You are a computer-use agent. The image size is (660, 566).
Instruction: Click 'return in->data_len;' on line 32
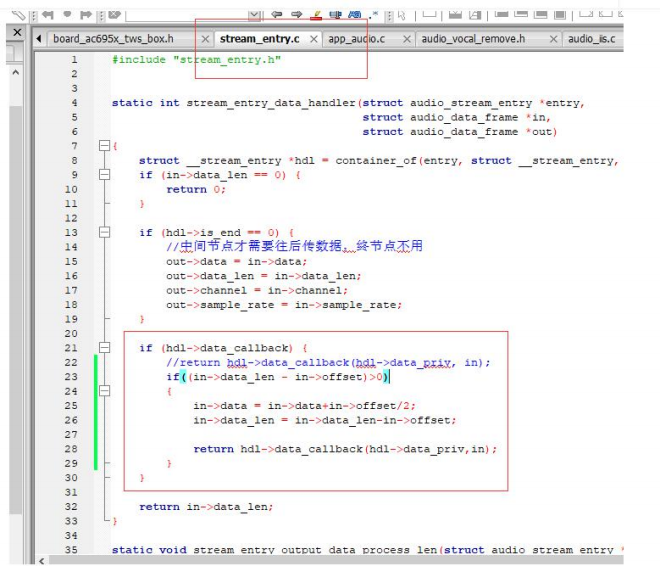pos(206,507)
